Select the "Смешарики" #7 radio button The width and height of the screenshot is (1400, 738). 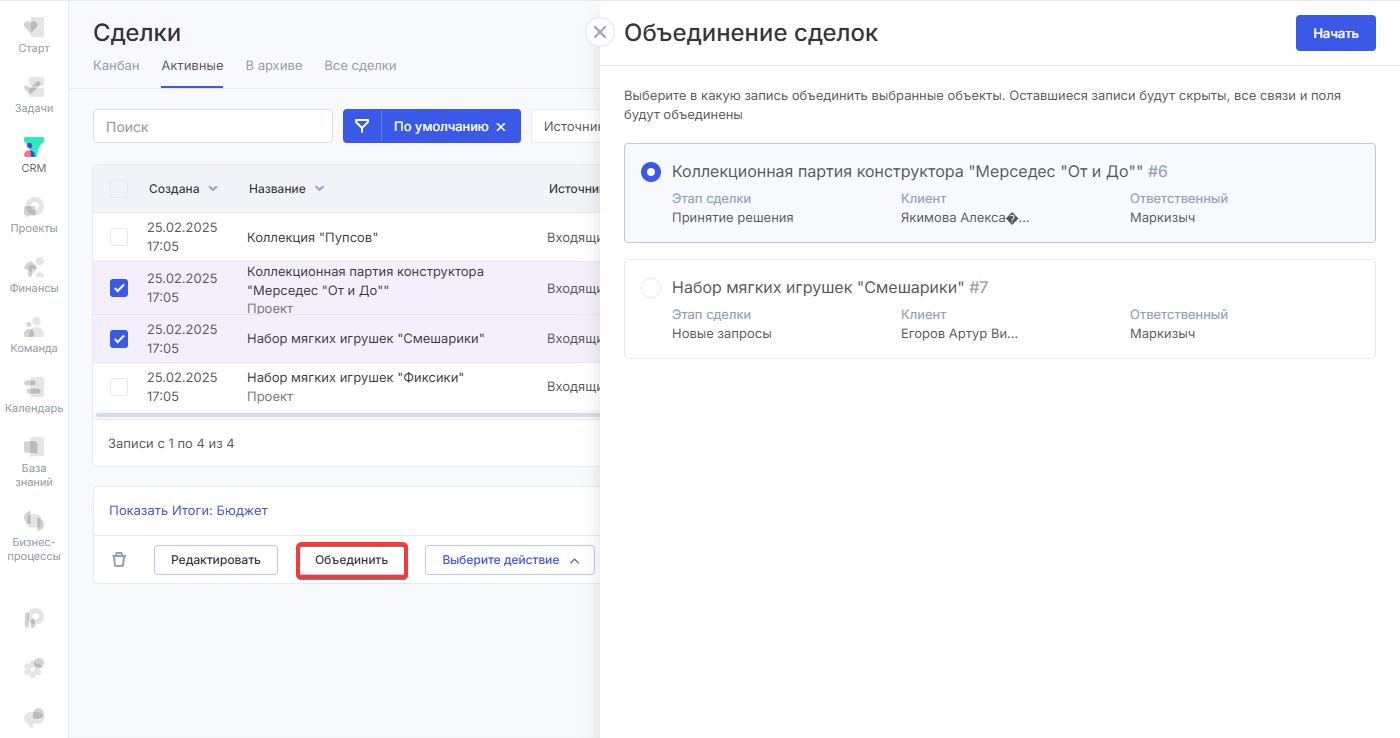click(x=651, y=288)
